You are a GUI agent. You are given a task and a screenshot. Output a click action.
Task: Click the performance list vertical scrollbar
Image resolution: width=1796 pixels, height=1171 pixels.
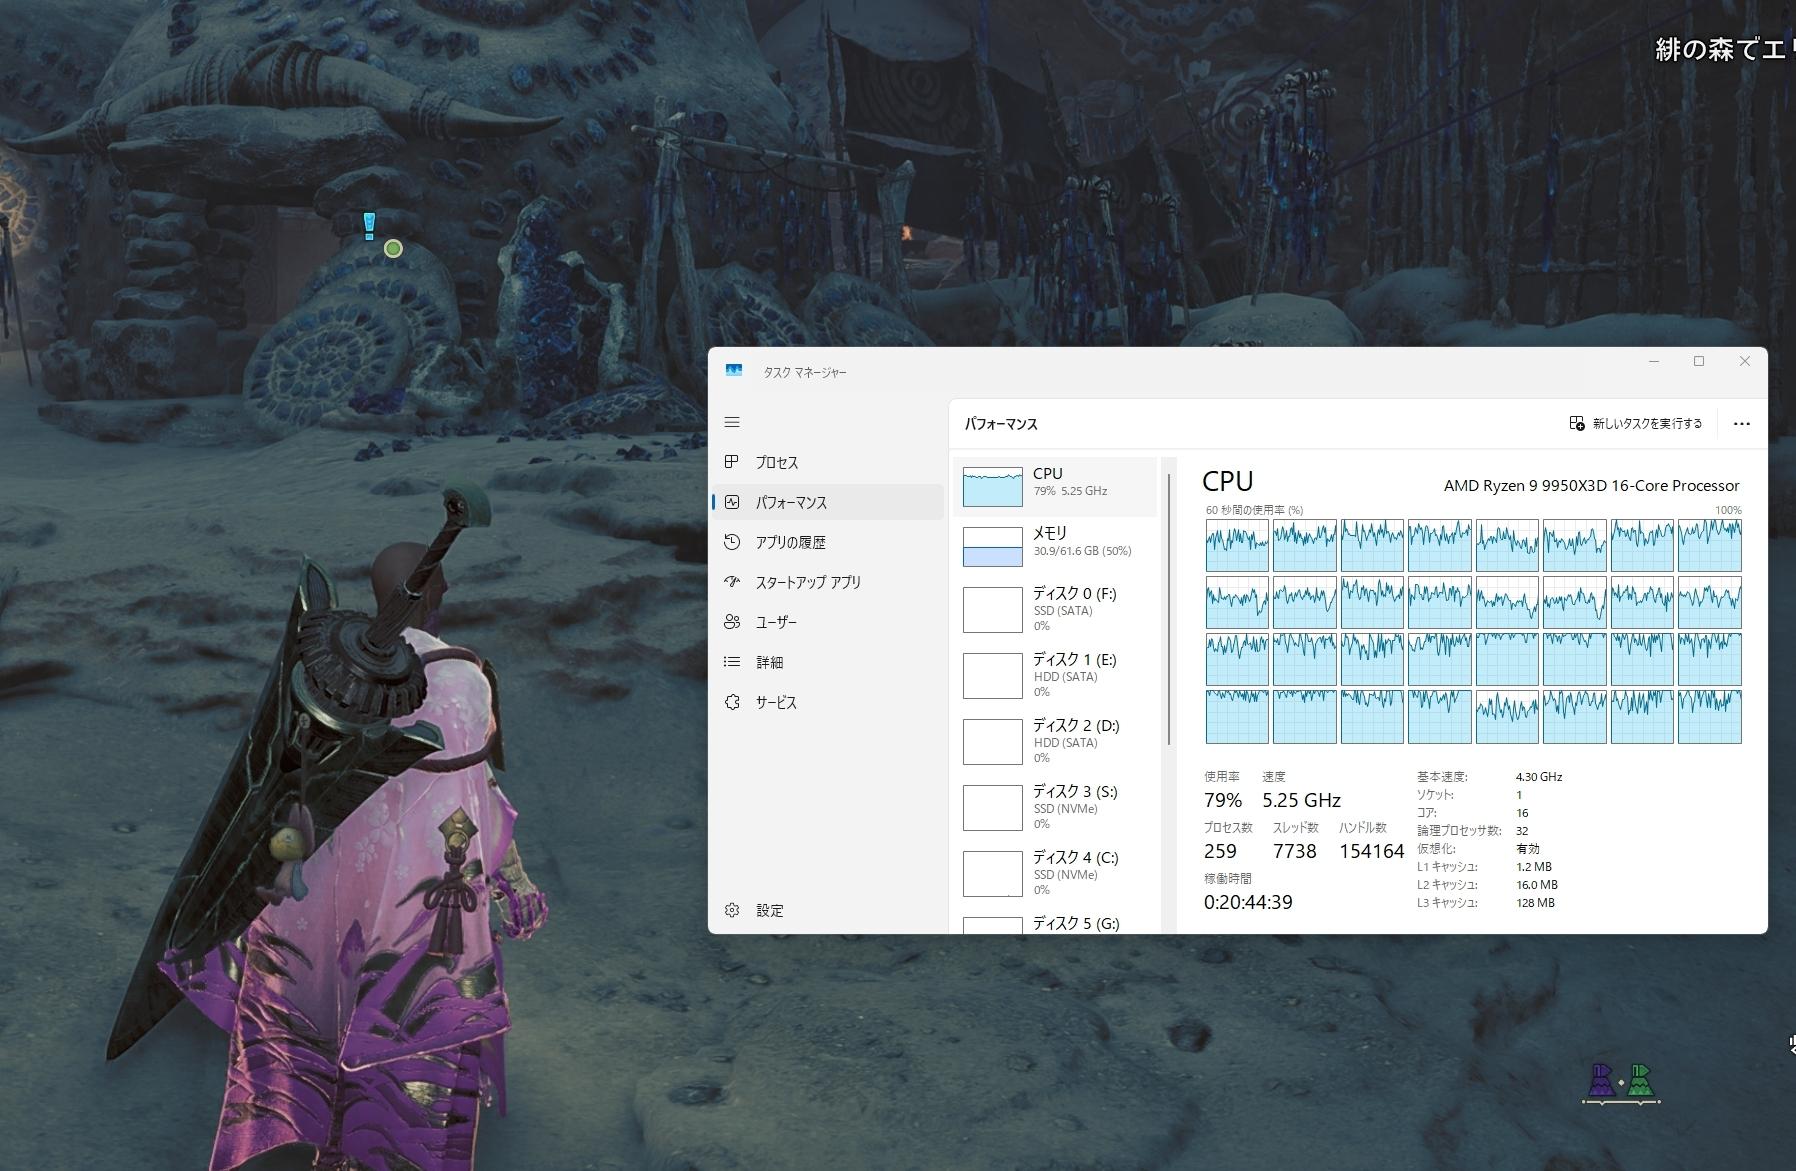coord(1169,610)
